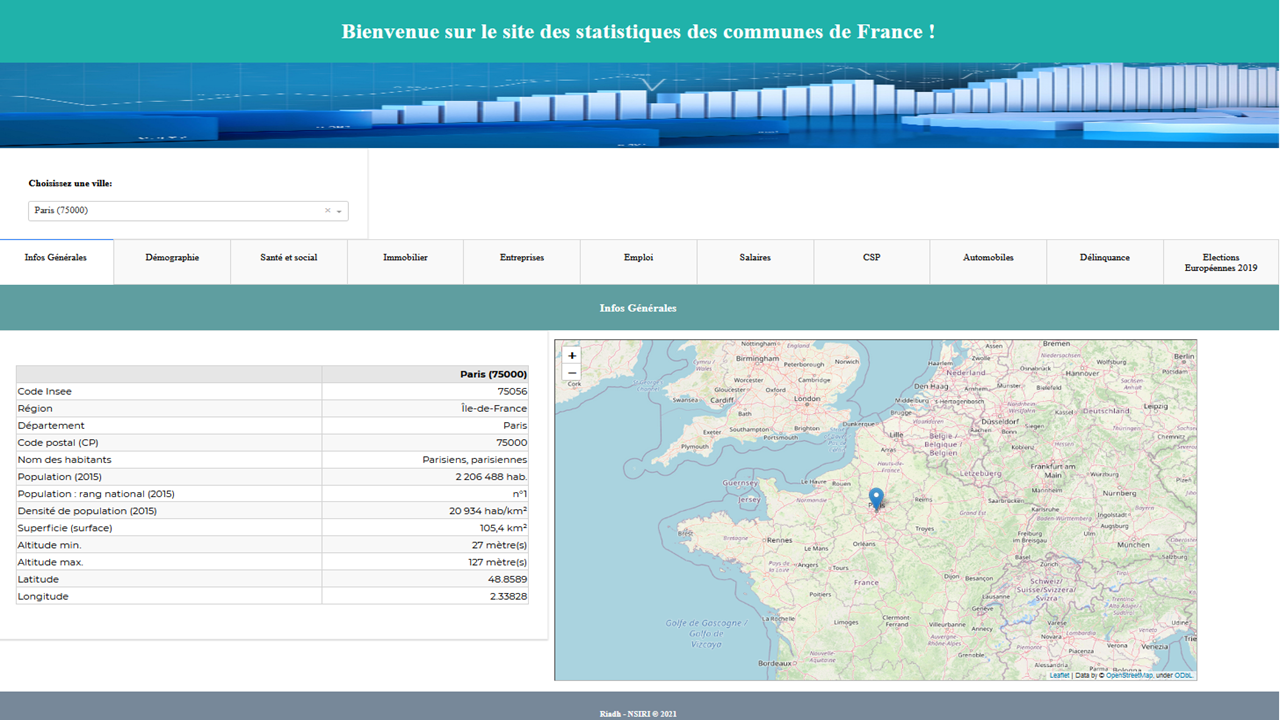Open Elections Européennes 2019 tab
Screen dimensions: 1280x720
click(x=1221, y=262)
